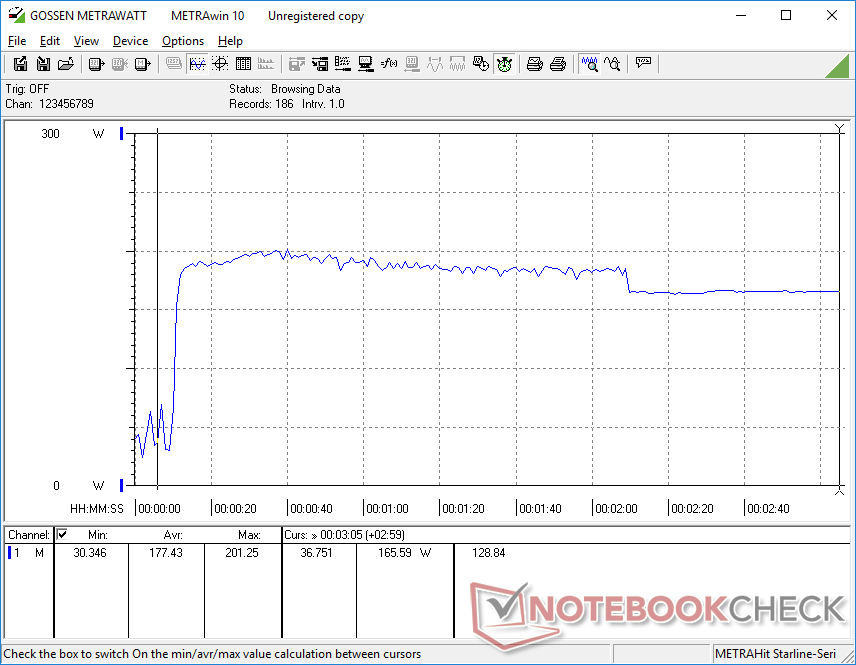Viewport: 856px width, 665px height.
Task: Click the top-right graph scale arrow
Action: point(839,128)
